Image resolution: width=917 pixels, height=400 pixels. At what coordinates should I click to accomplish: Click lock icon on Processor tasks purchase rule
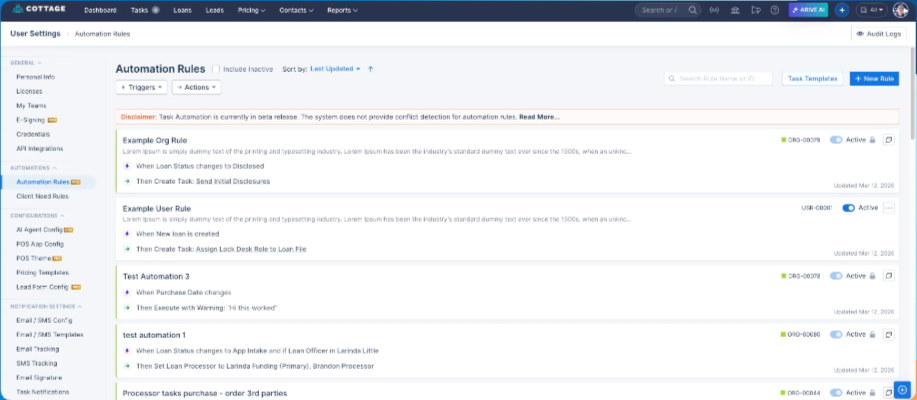[872, 392]
